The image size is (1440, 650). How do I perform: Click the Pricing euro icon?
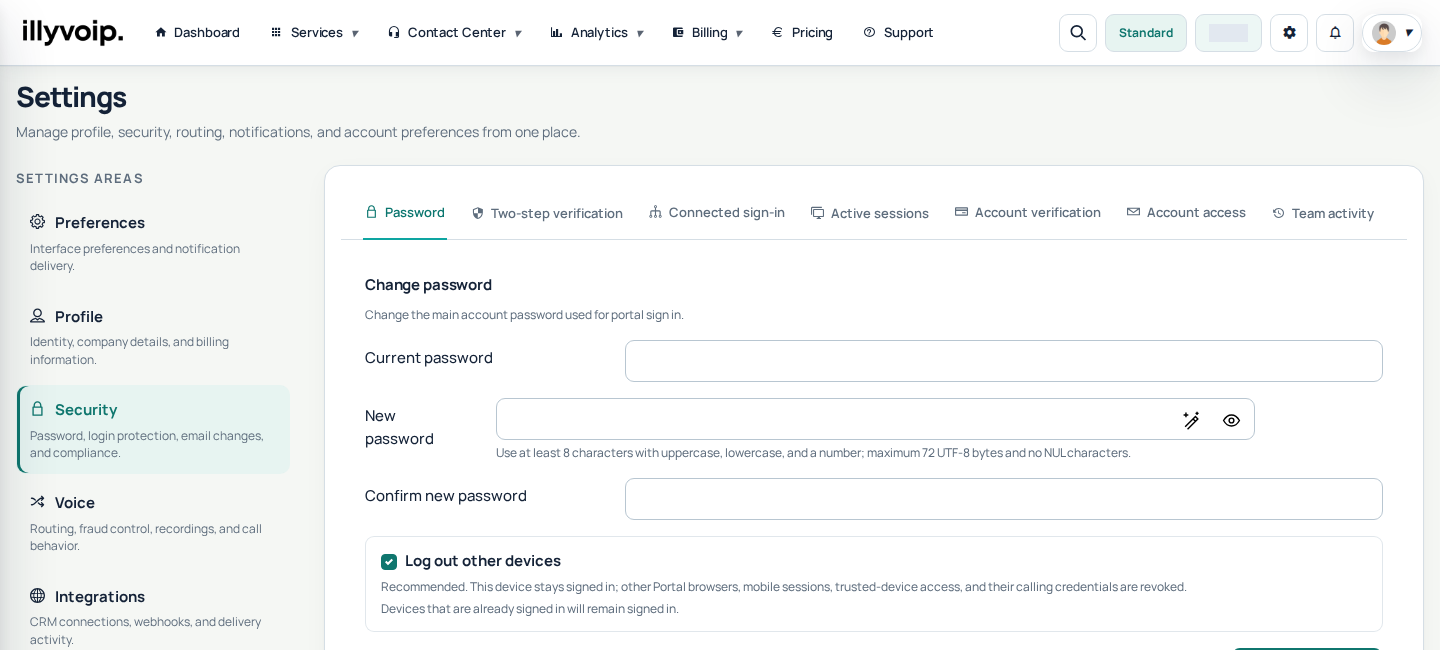point(777,32)
